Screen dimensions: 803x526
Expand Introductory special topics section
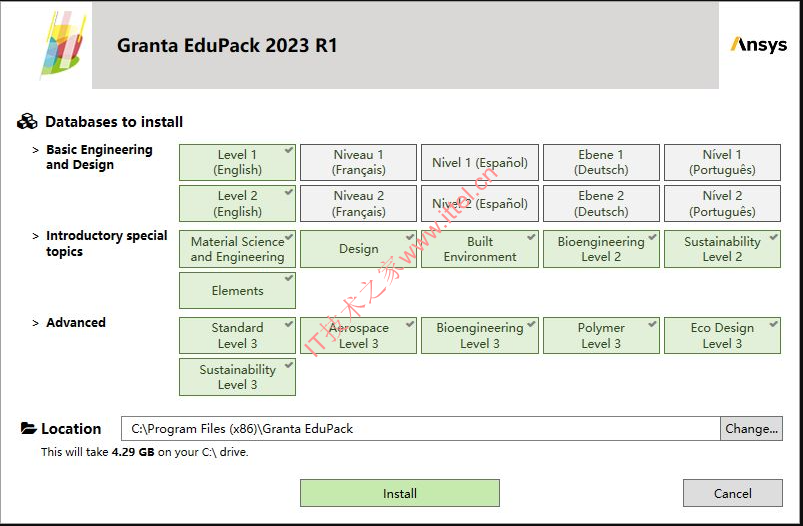coord(35,236)
